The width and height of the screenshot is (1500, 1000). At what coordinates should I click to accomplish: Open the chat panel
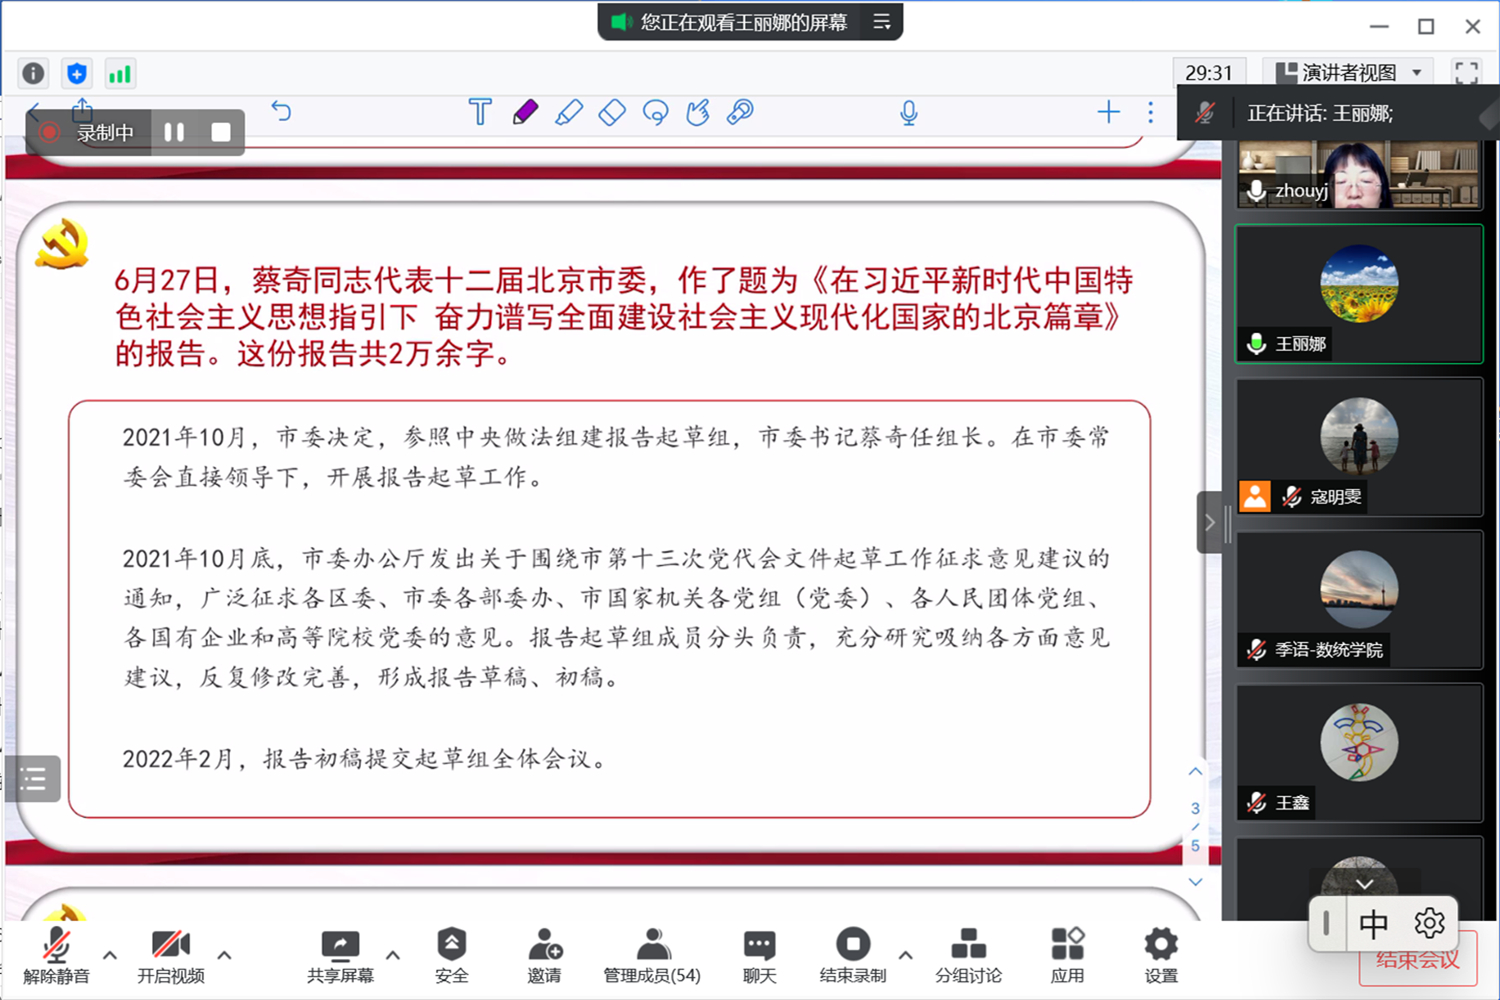tap(759, 955)
